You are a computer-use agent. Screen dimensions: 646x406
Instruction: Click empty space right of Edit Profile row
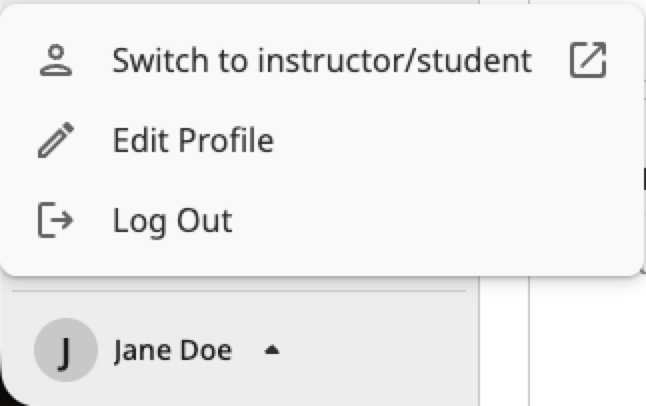click(x=453, y=140)
